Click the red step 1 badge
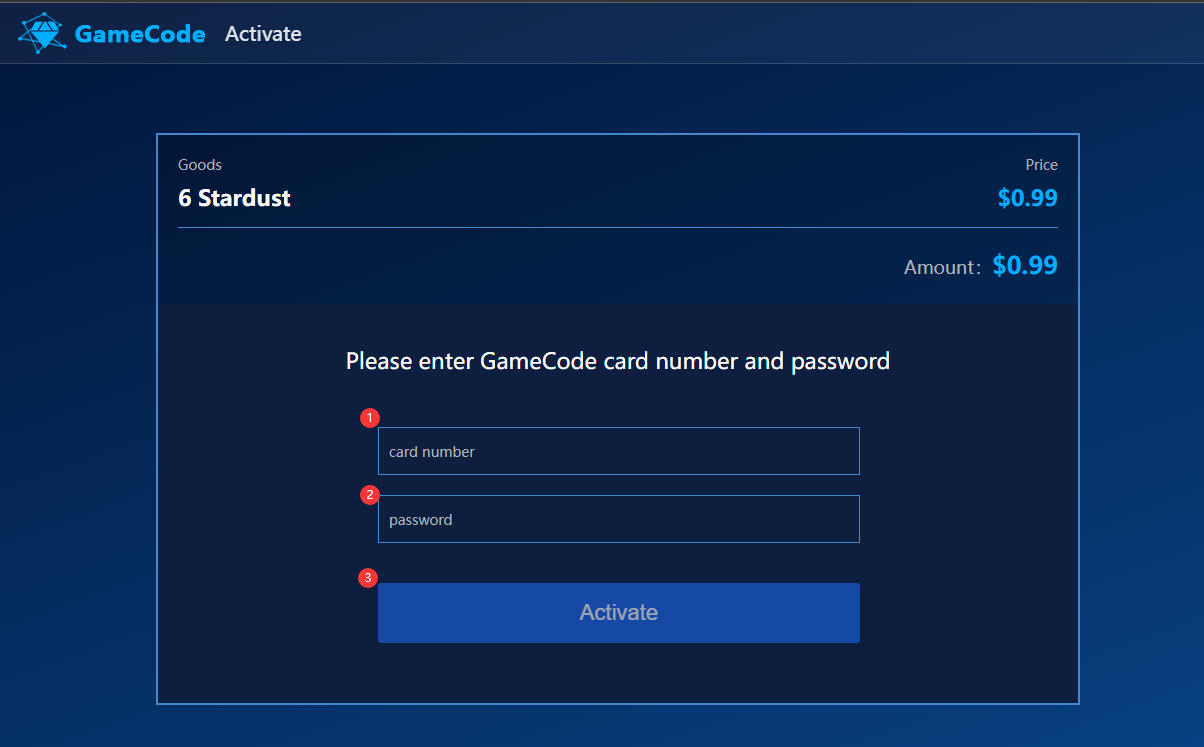This screenshot has height=747, width=1204. 370,417
